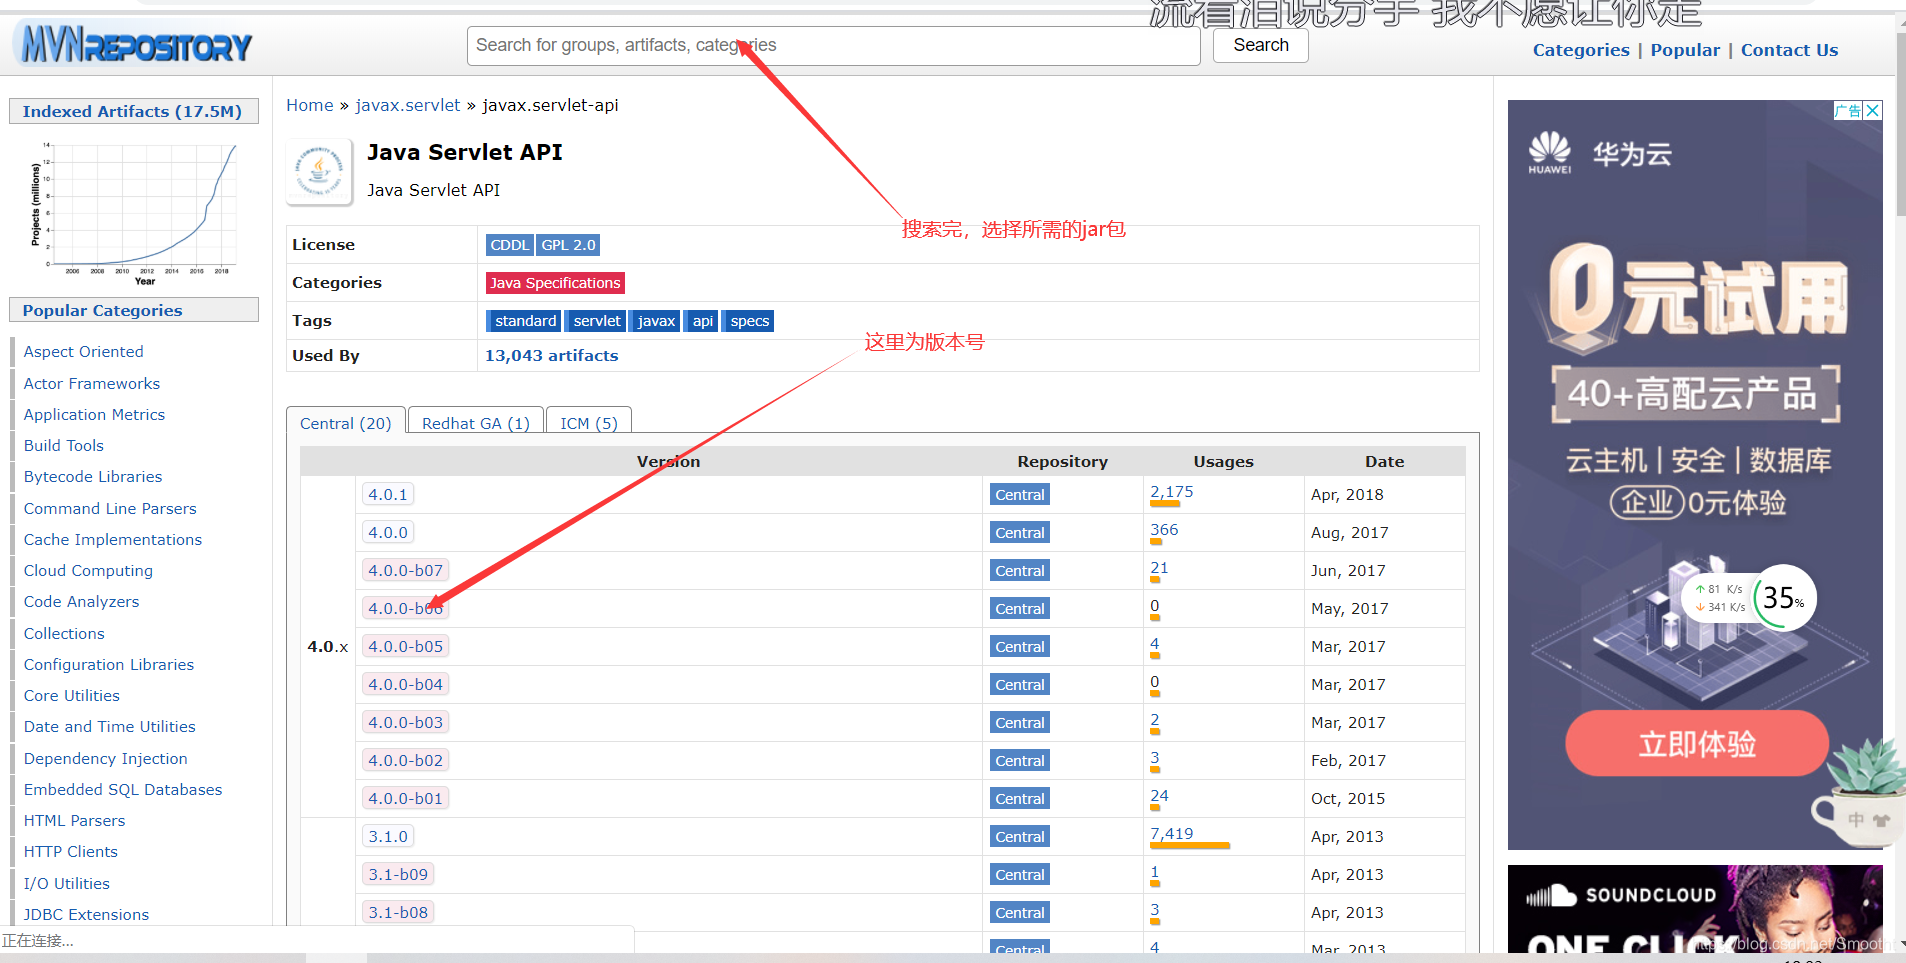Open version 4.0.0-b01
The height and width of the screenshot is (963, 1906).
[x=405, y=798]
